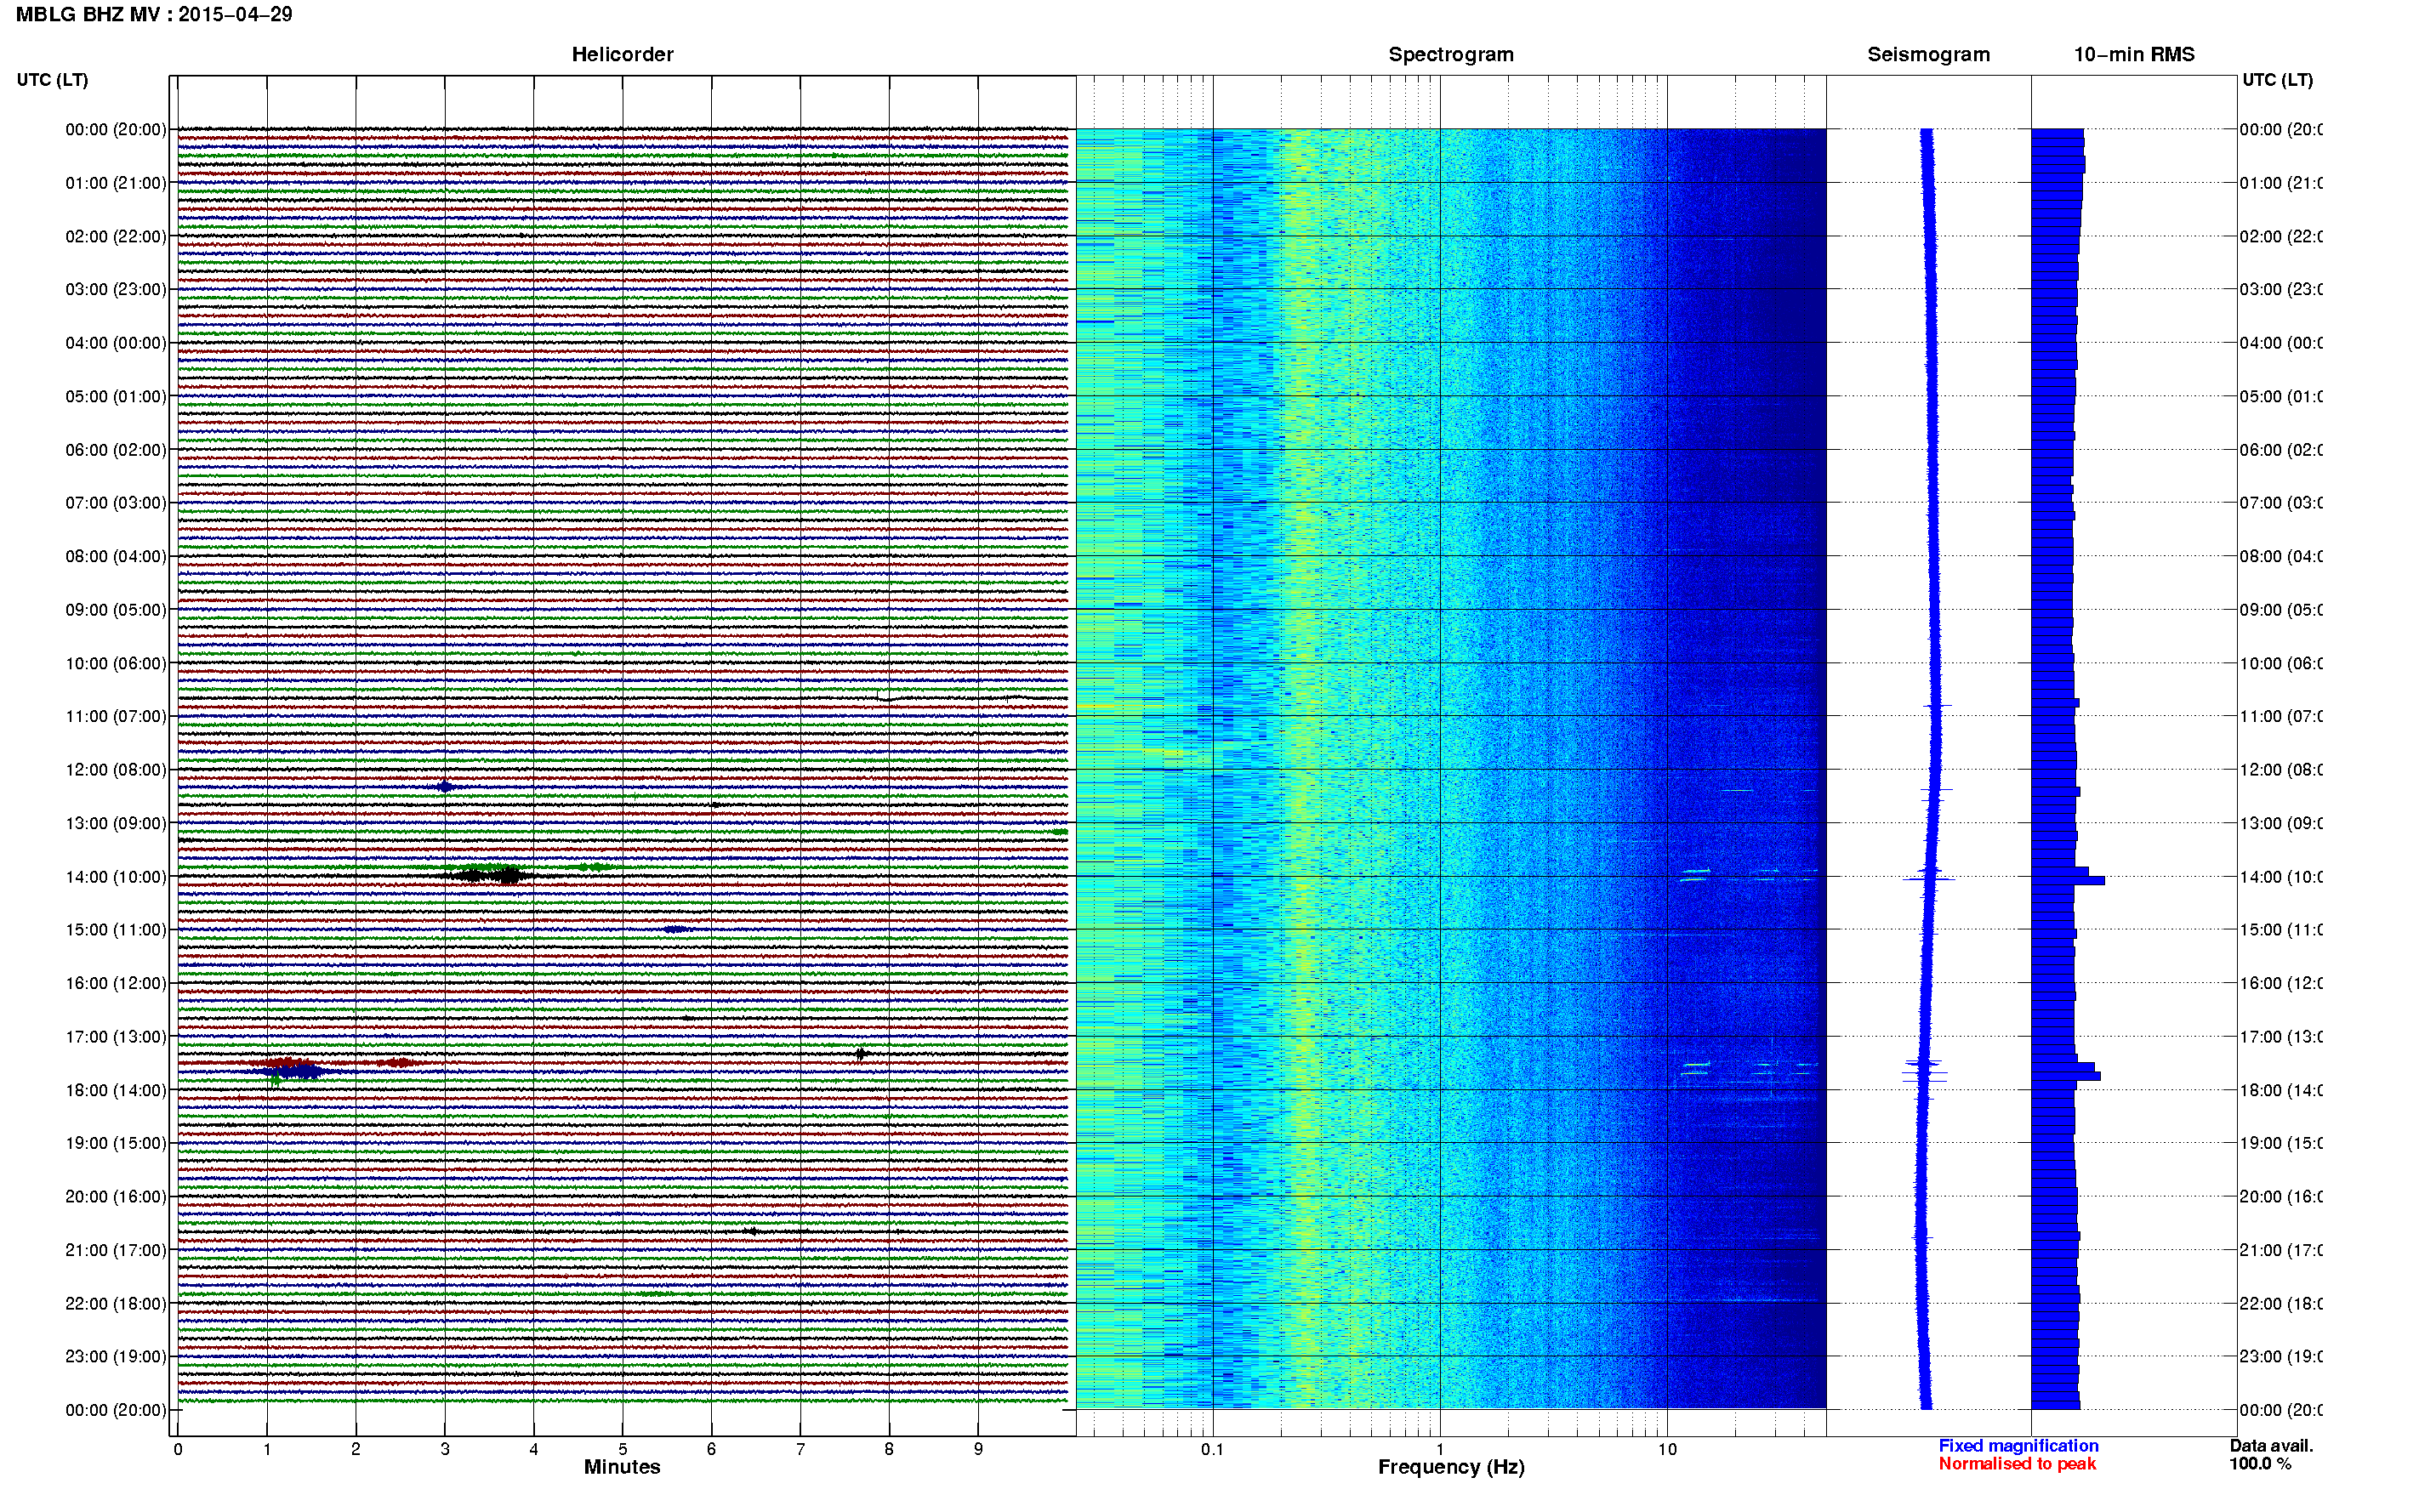The height and width of the screenshot is (1512, 2419).
Task: Click the 10-min RMS column heading
Action: [x=2134, y=54]
